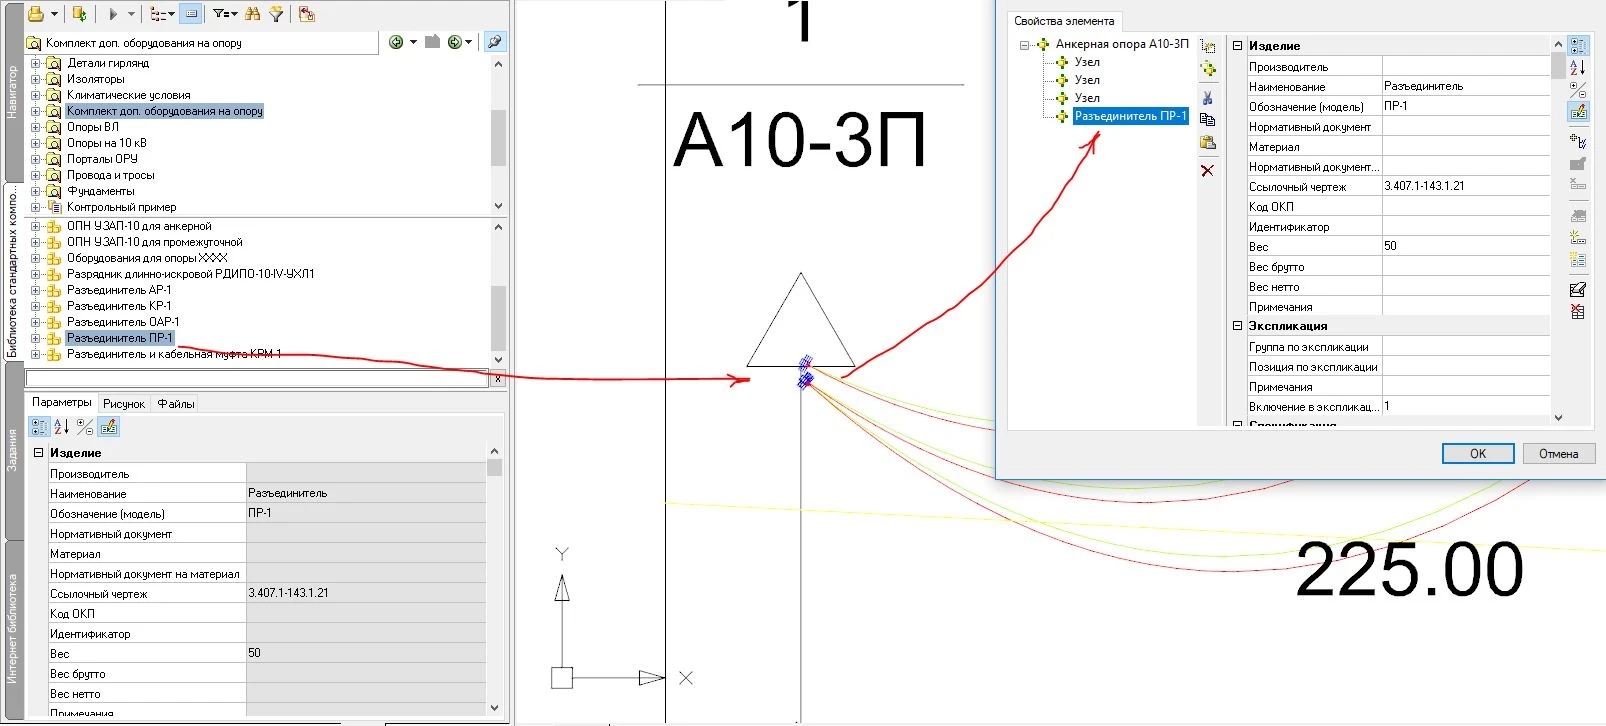Click the funnel filter icon in library toolbar
The width and height of the screenshot is (1606, 726).
click(276, 14)
